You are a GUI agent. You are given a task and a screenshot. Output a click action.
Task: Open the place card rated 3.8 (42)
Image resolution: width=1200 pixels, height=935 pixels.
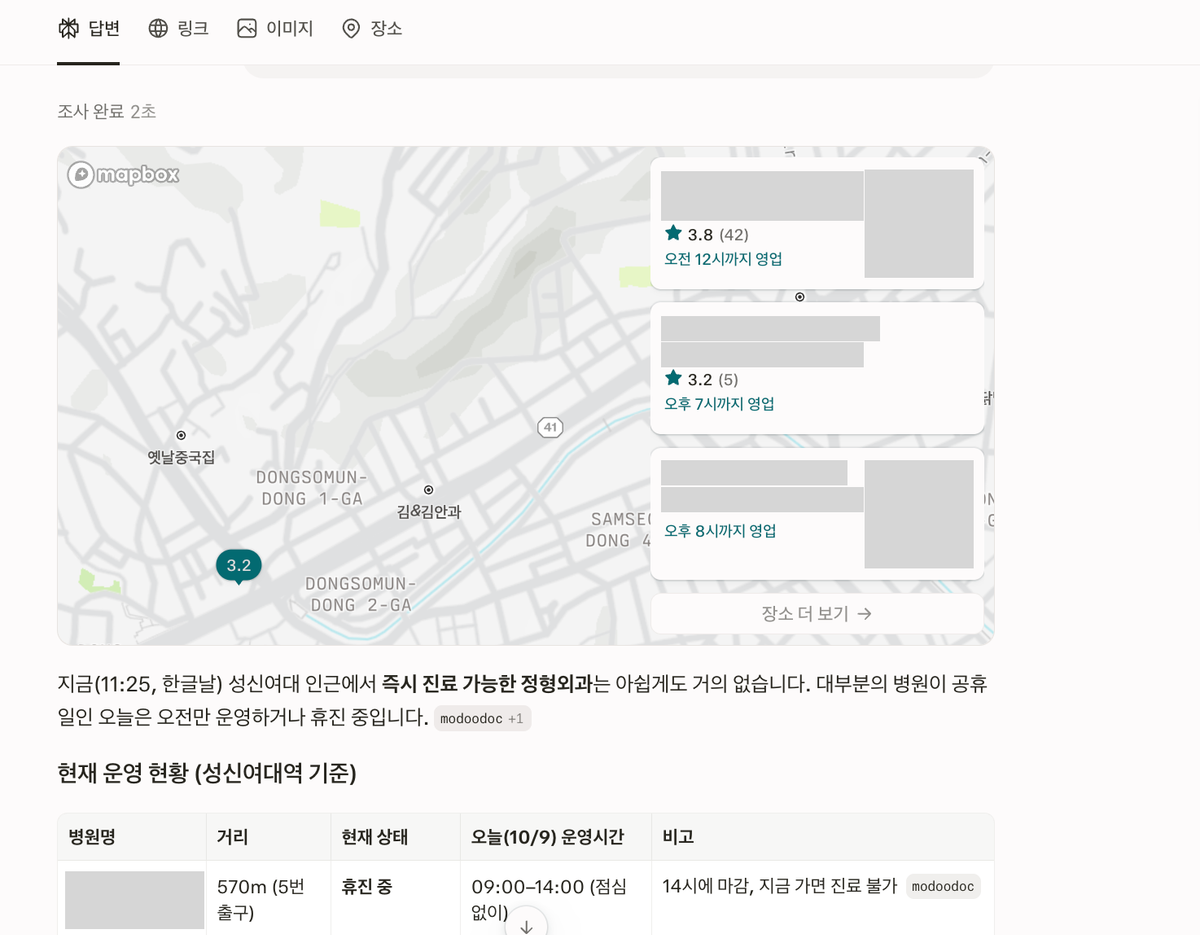pos(817,223)
